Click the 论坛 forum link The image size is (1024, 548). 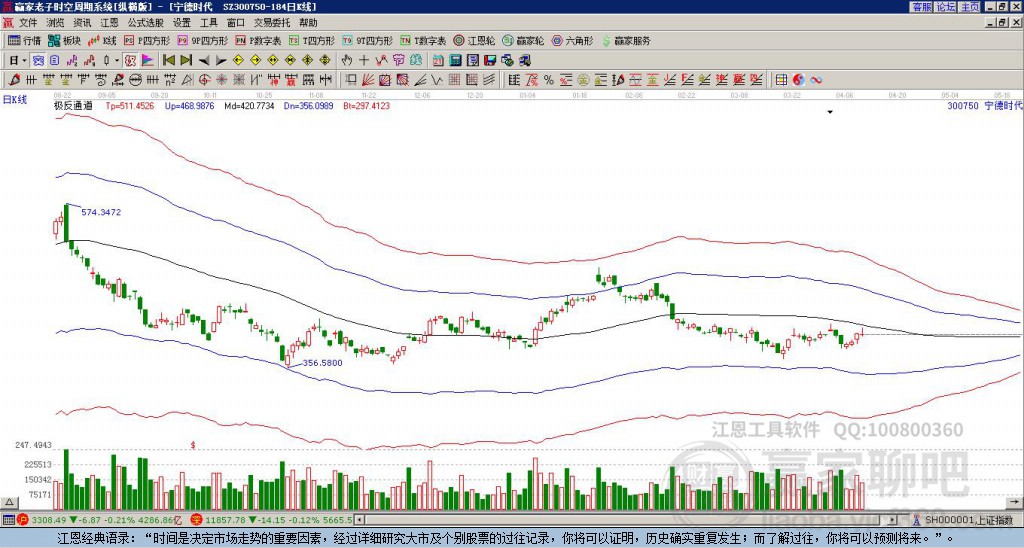946,7
